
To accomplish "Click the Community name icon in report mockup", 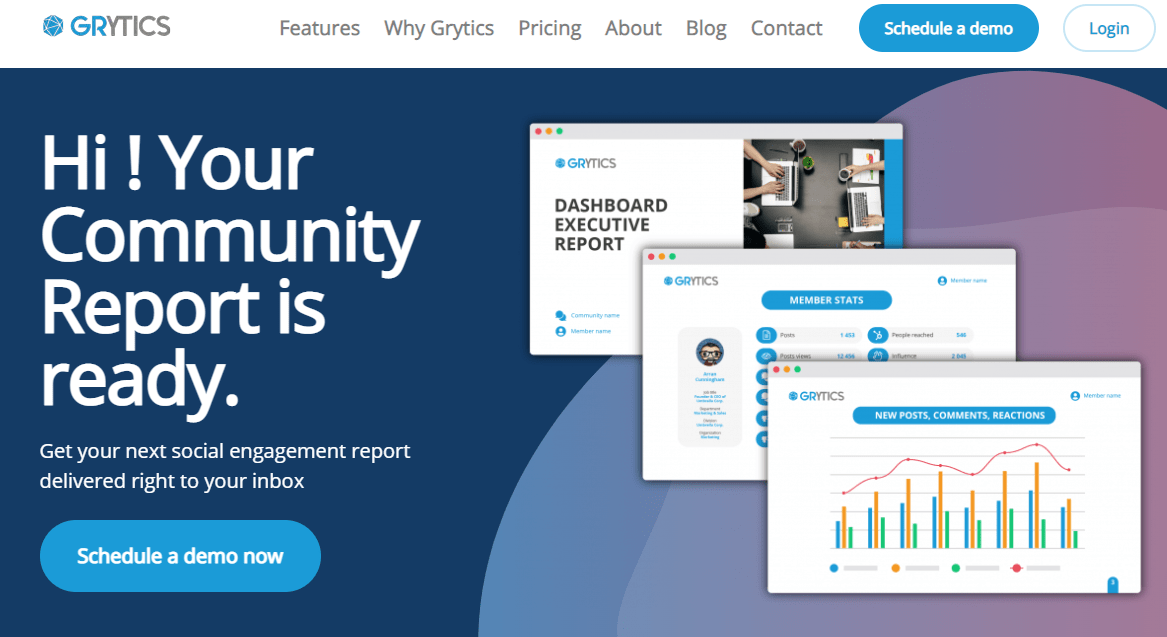I will click(x=560, y=316).
